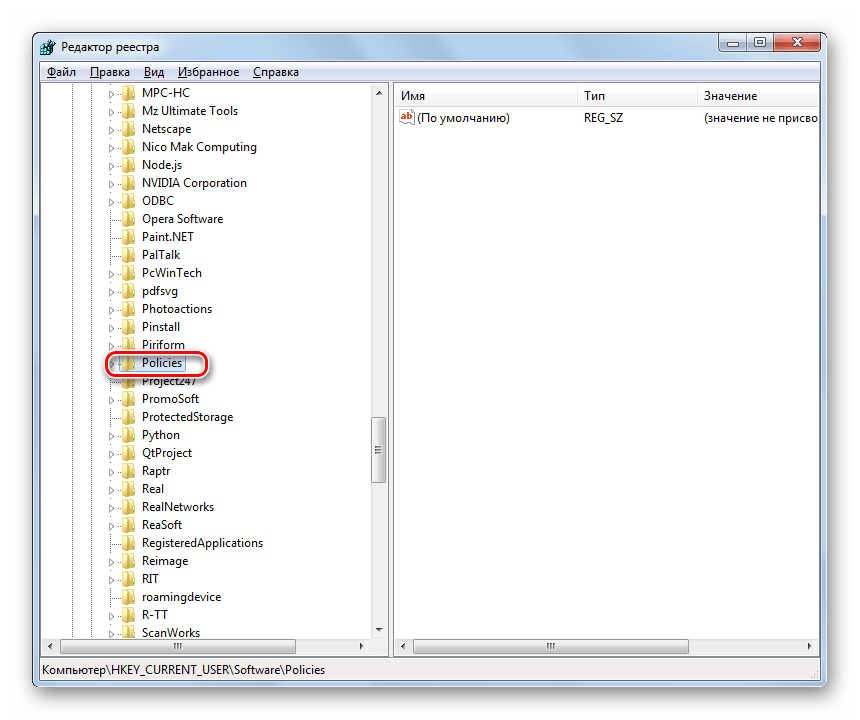Select the Policies key
The image size is (860, 720).
click(x=162, y=363)
